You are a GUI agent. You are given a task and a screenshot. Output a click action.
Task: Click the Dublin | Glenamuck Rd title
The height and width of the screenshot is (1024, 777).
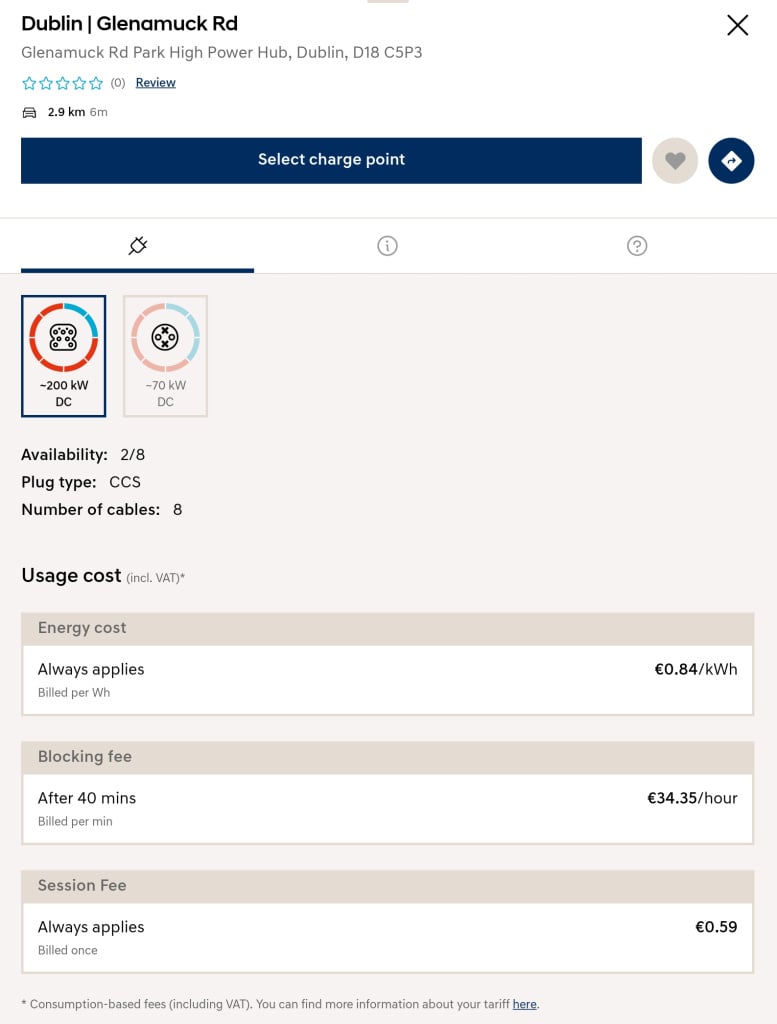pos(129,24)
